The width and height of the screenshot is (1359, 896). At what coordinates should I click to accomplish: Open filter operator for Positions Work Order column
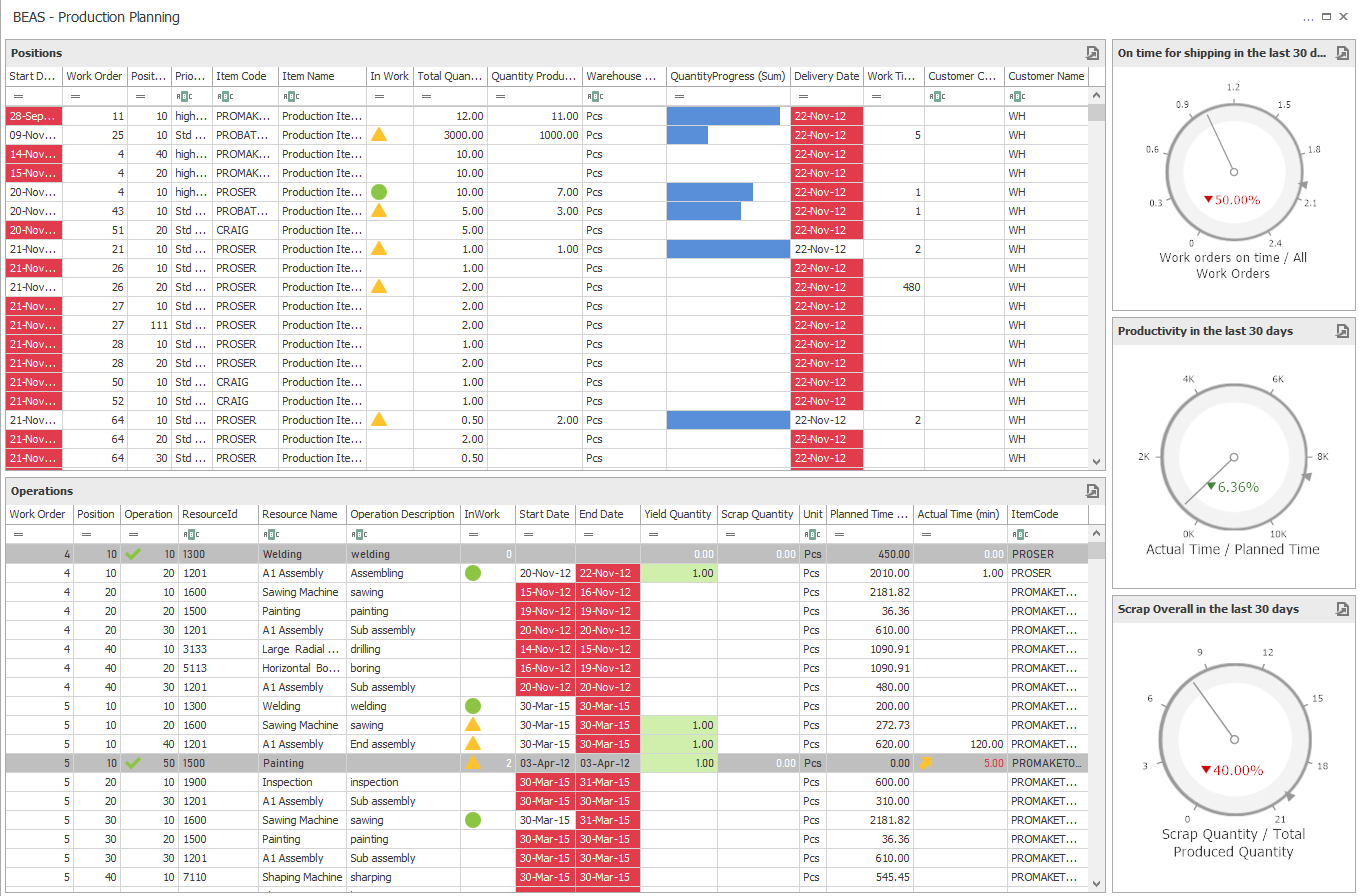coord(74,97)
